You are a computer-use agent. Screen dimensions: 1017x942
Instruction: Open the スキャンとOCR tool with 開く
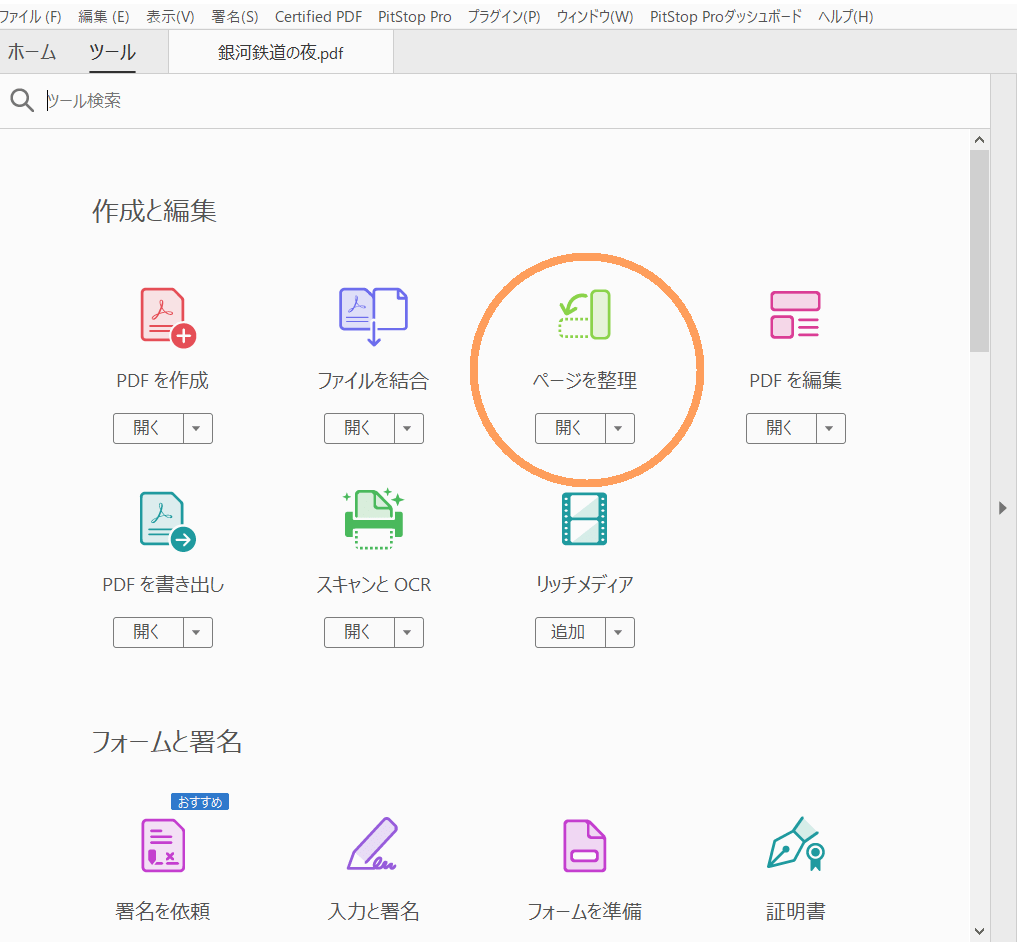[359, 633]
